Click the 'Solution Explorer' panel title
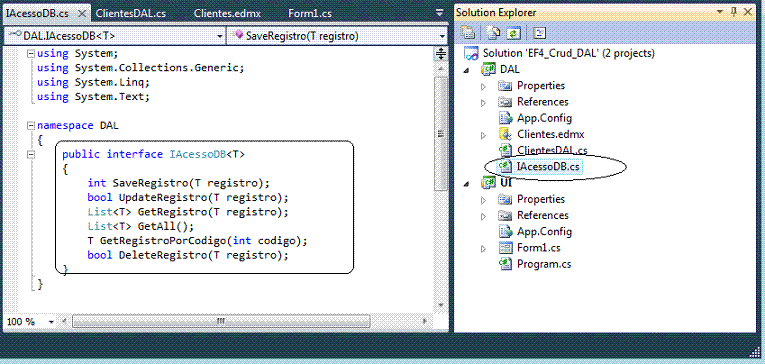The width and height of the screenshot is (765, 364). pyautogui.click(x=496, y=13)
